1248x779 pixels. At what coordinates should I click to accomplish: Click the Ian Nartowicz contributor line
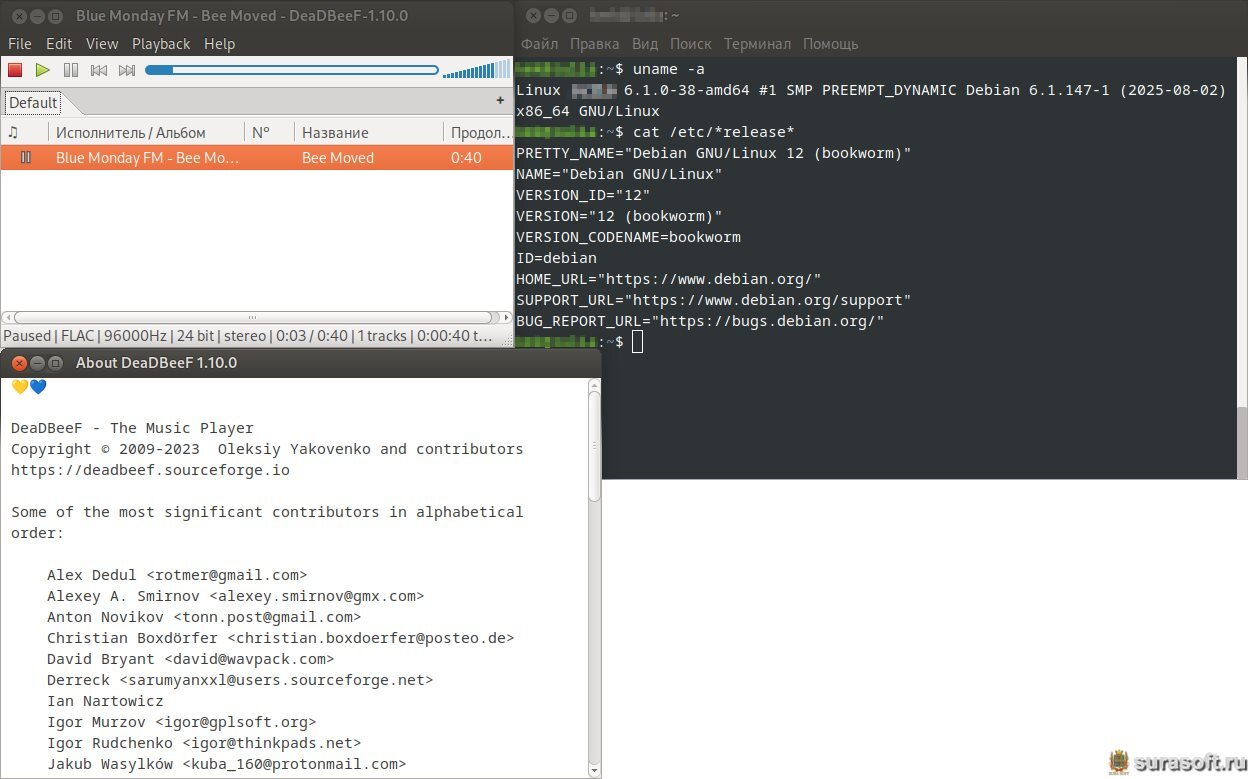coord(105,701)
